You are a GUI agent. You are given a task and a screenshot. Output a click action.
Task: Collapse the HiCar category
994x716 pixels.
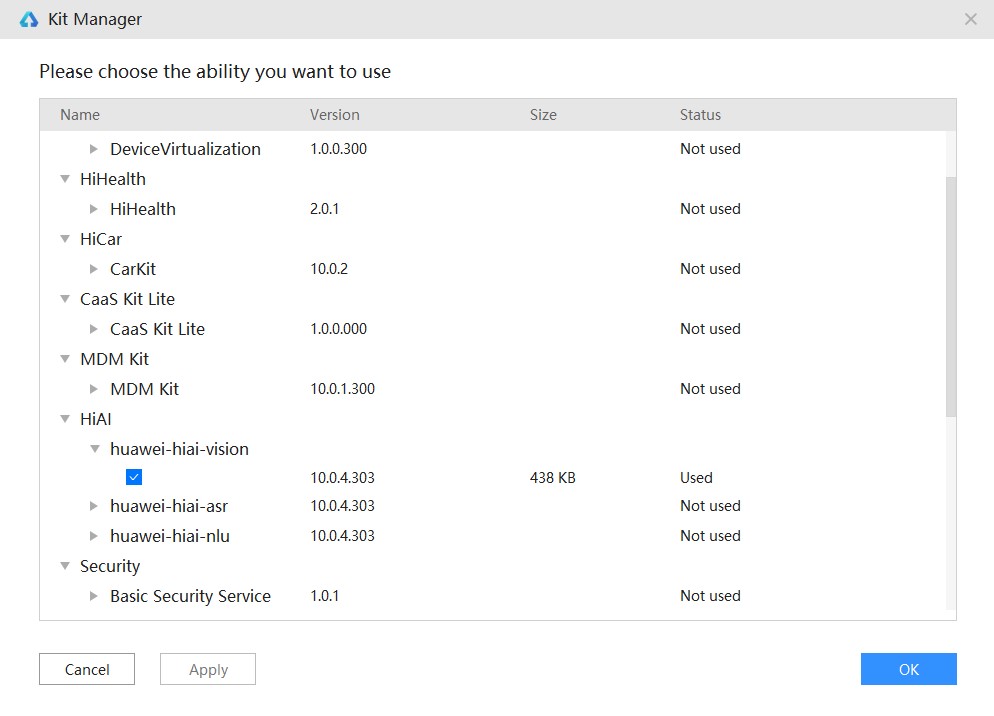tap(65, 239)
